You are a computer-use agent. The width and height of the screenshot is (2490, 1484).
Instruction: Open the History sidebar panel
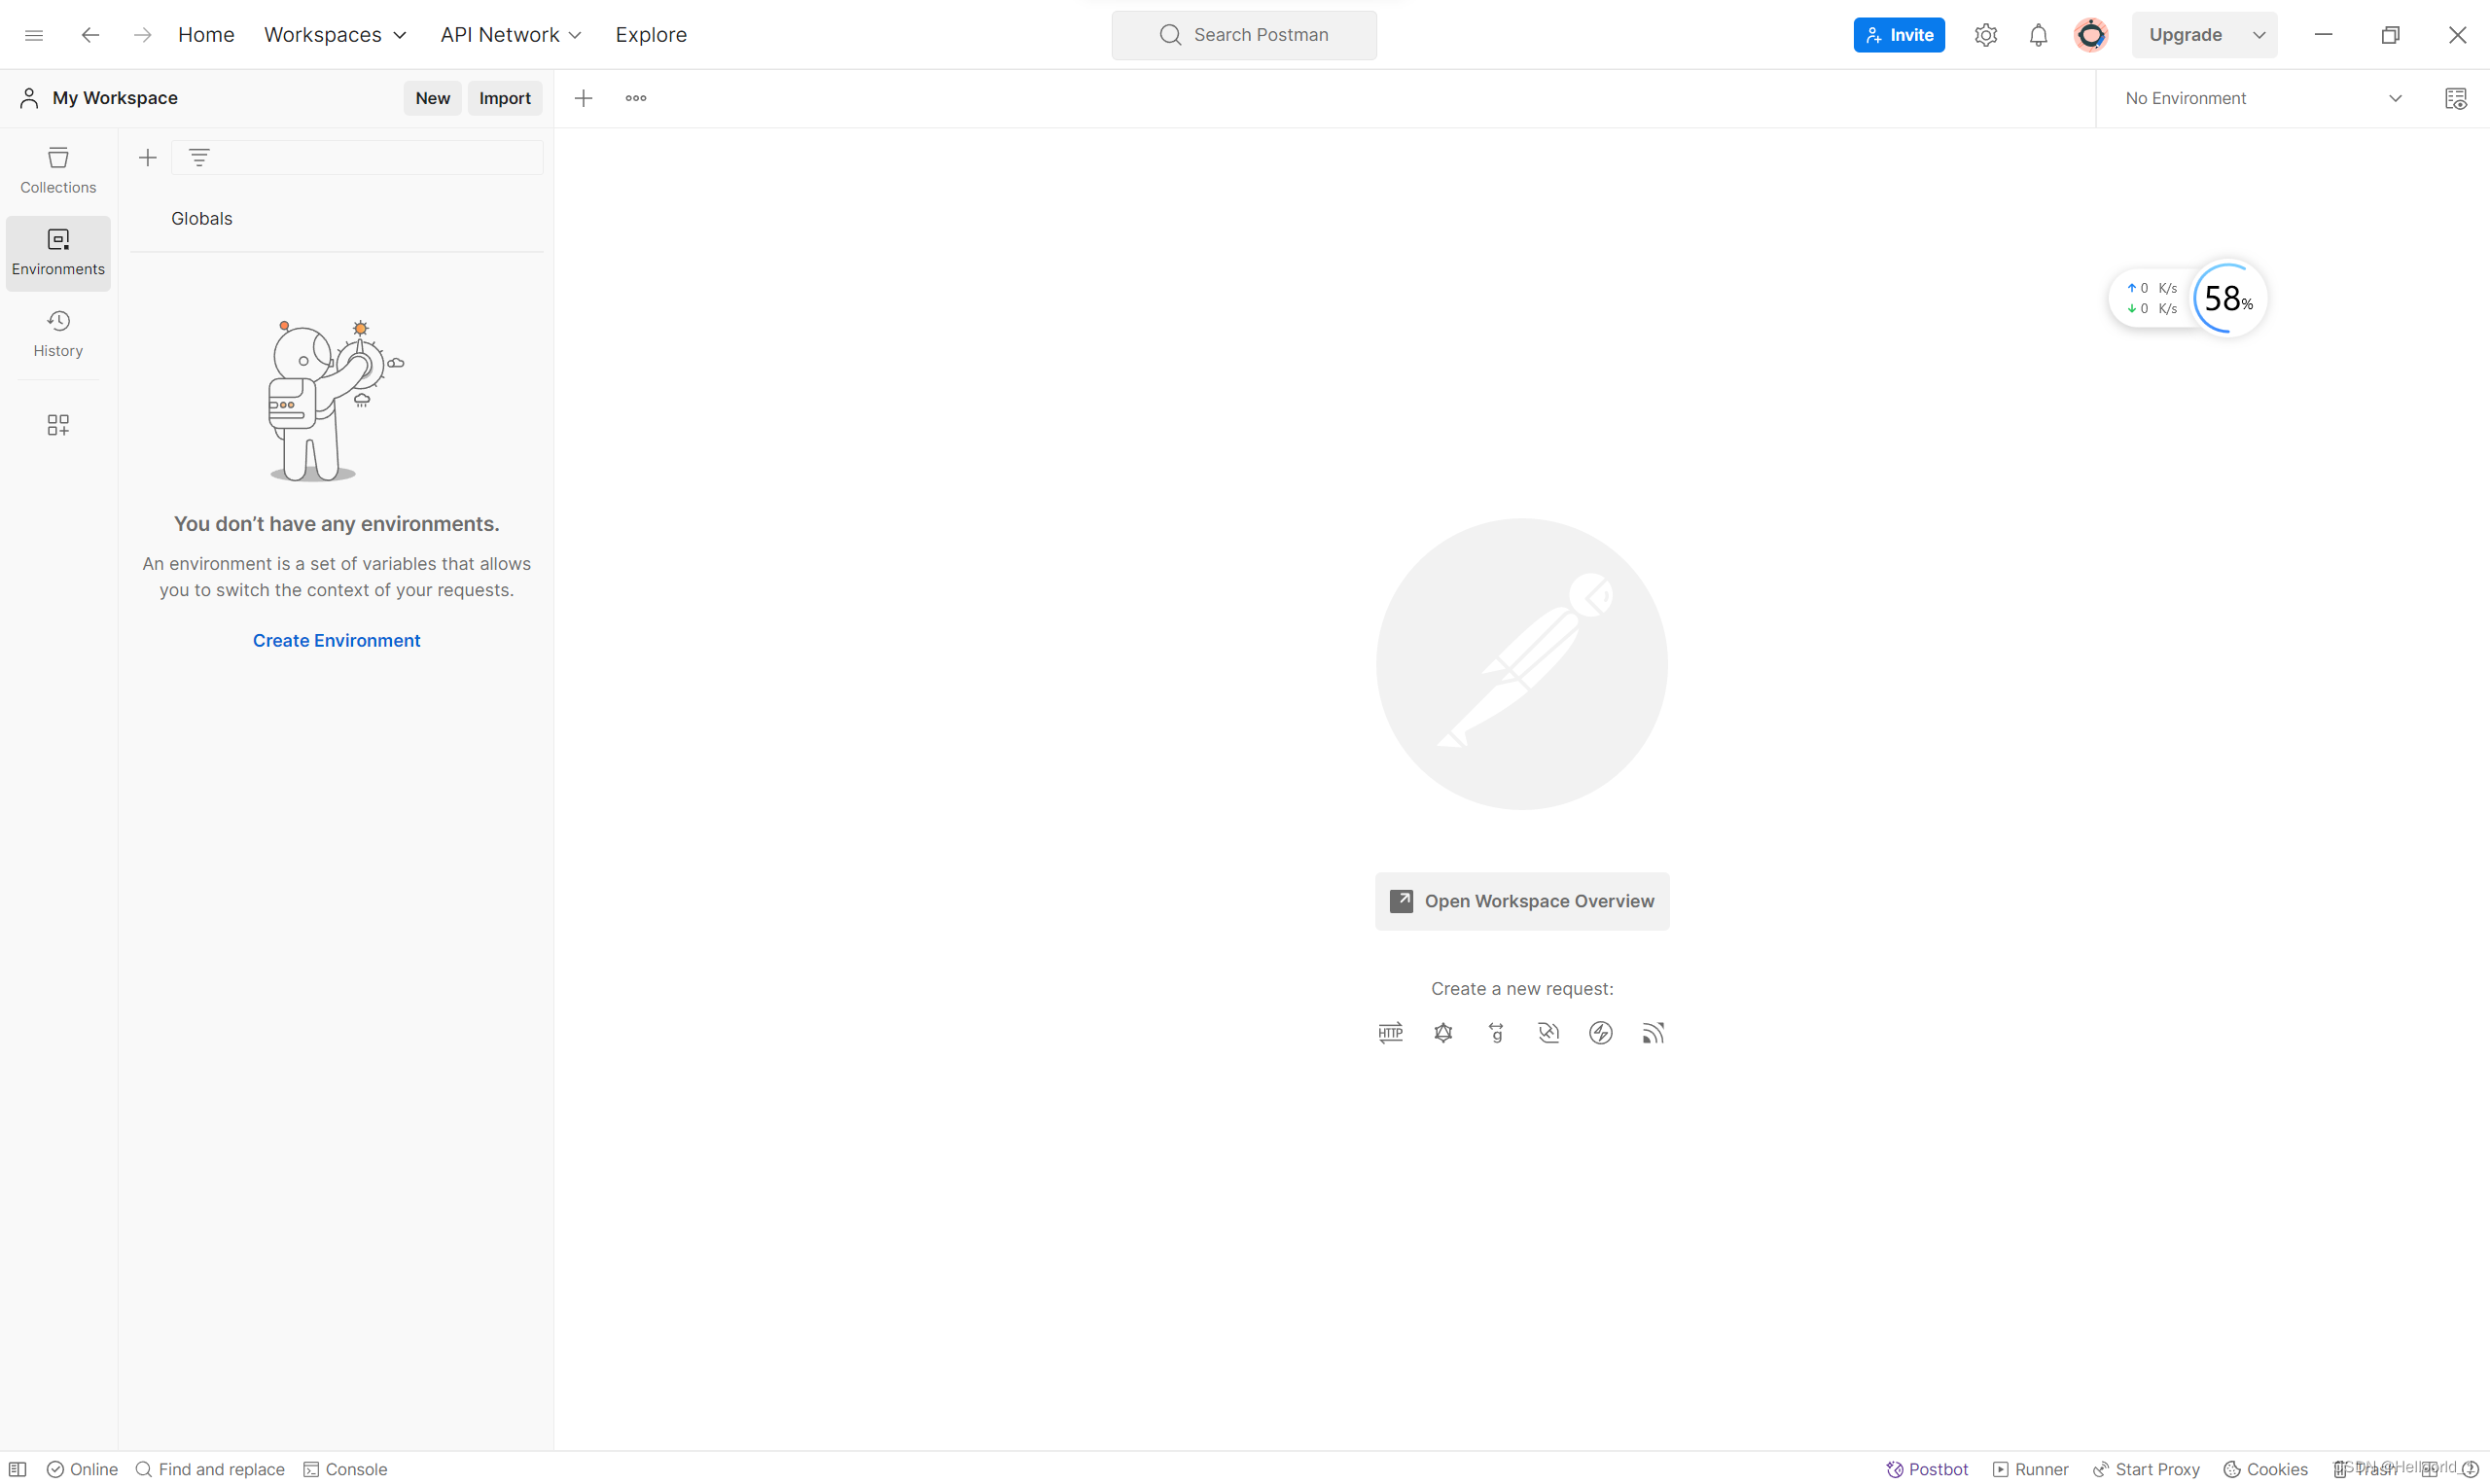[x=58, y=333]
